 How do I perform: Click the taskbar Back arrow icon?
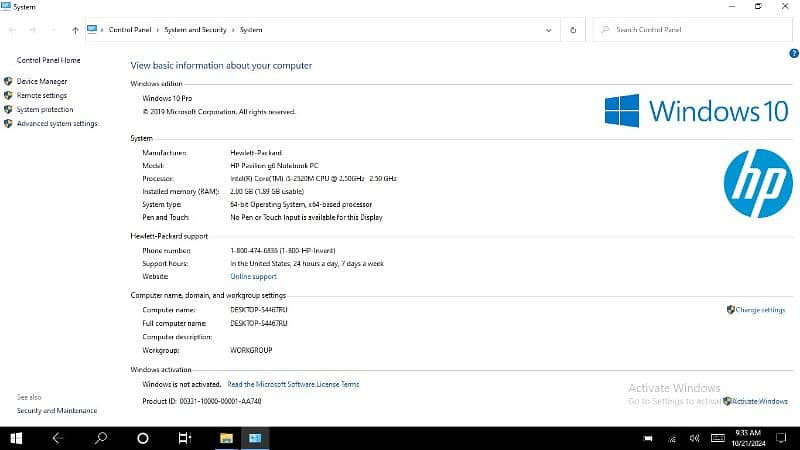tap(58, 438)
